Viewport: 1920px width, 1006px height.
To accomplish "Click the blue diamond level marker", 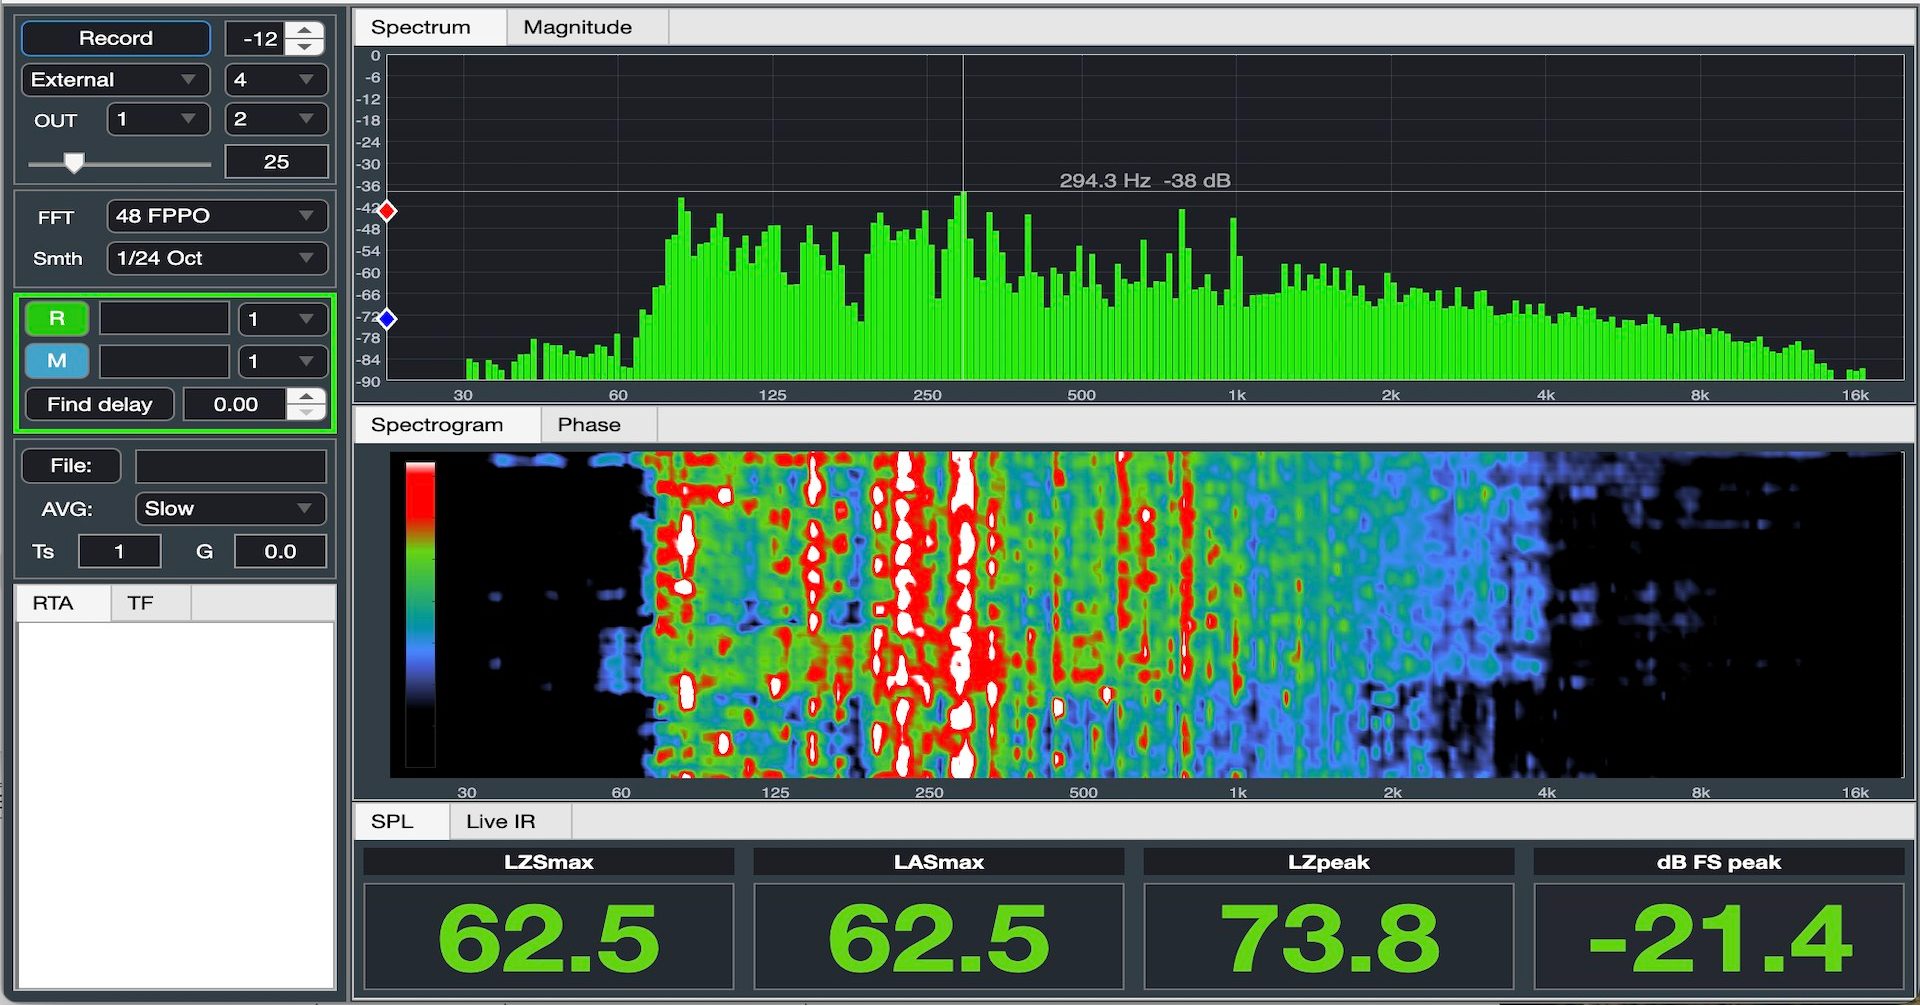I will tap(387, 319).
